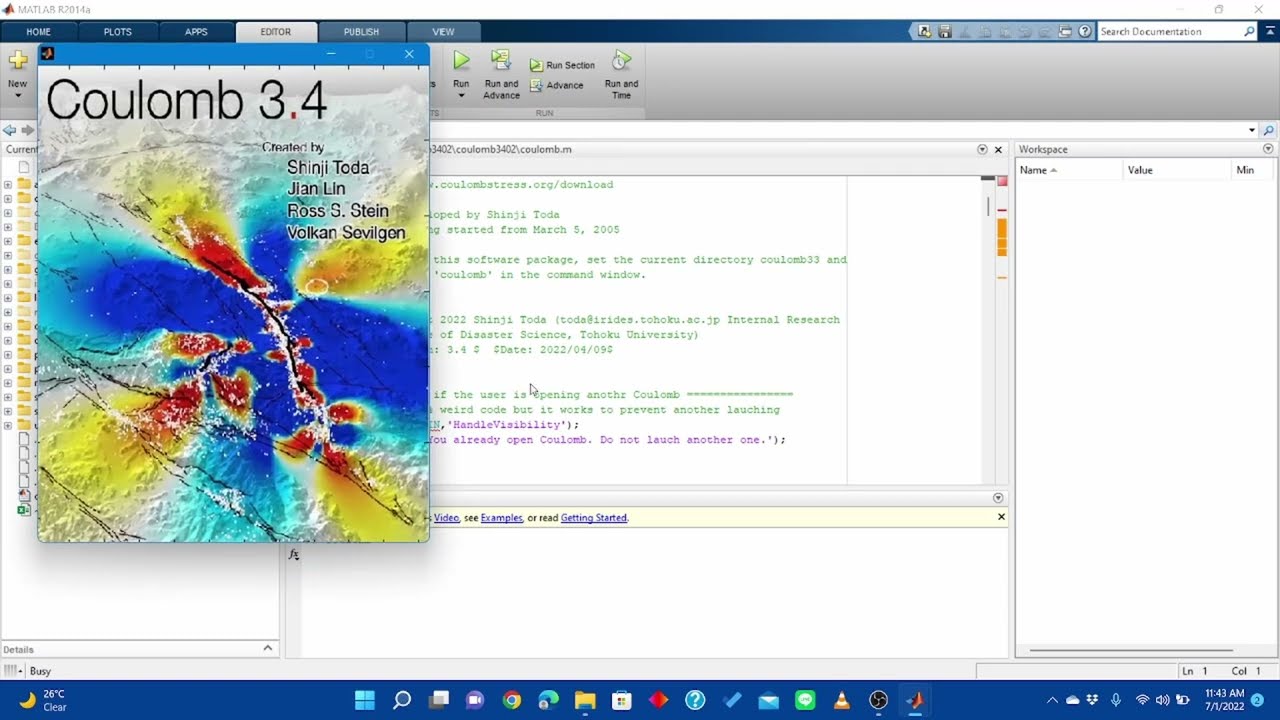Open the OBS Studio taskbar icon
Screen dimensions: 1280x720
(x=878, y=700)
